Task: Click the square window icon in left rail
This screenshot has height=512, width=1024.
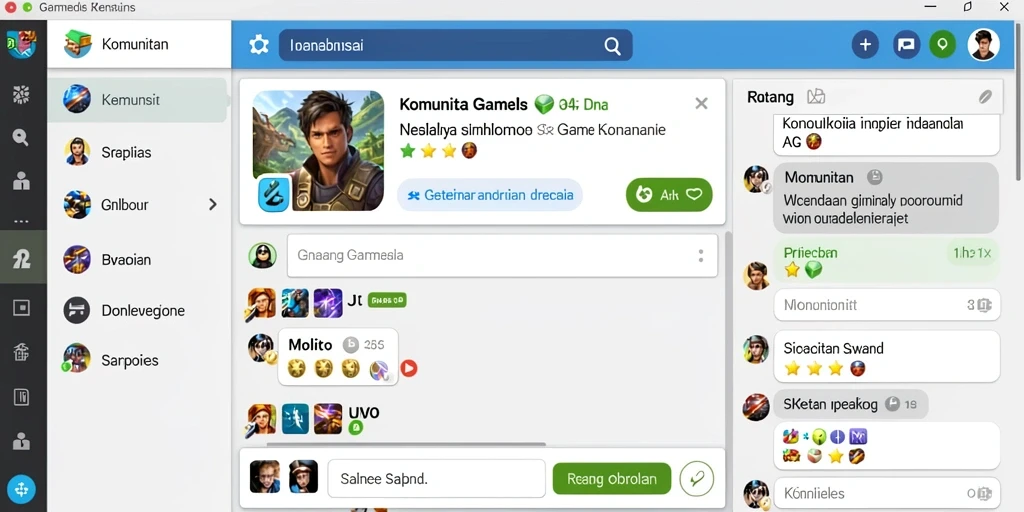Action: tap(22, 308)
